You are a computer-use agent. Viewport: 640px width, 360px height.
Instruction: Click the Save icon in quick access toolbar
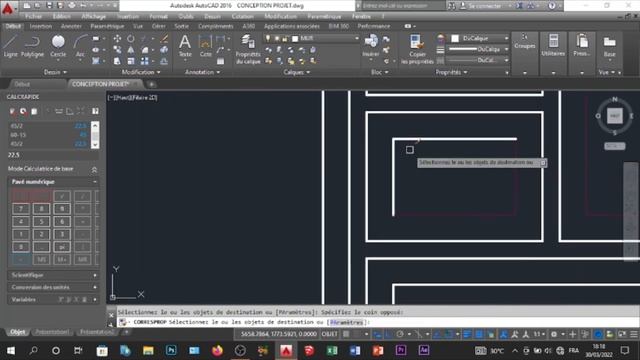click(49, 6)
